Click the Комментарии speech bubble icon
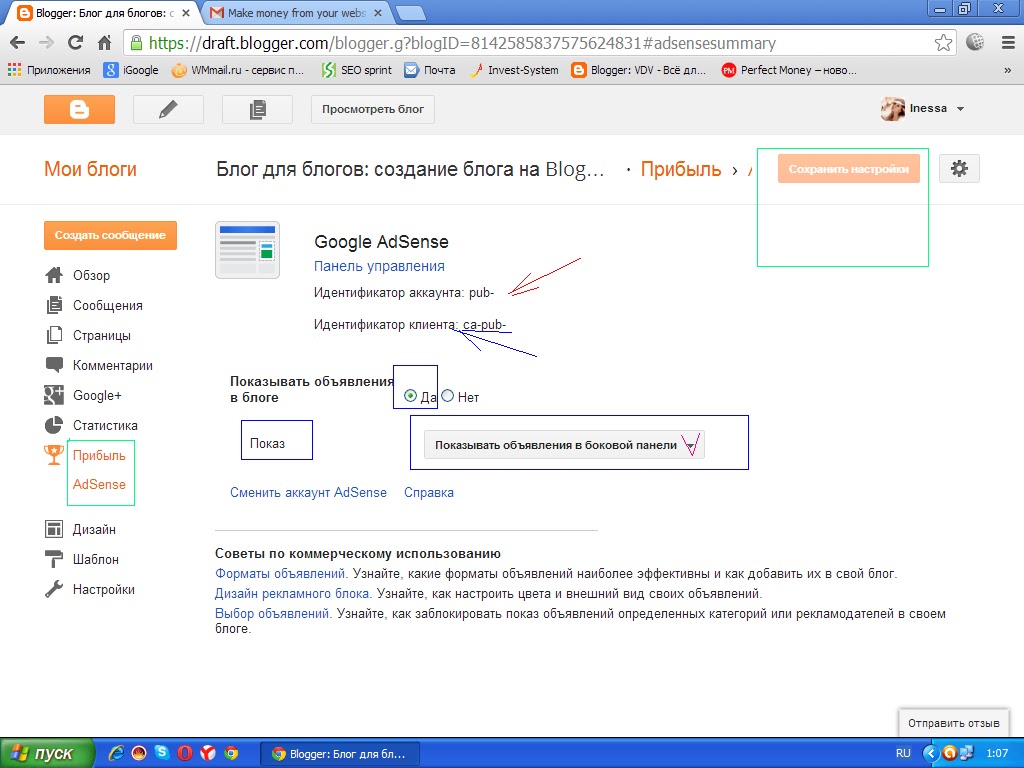1024x768 pixels. [54, 365]
